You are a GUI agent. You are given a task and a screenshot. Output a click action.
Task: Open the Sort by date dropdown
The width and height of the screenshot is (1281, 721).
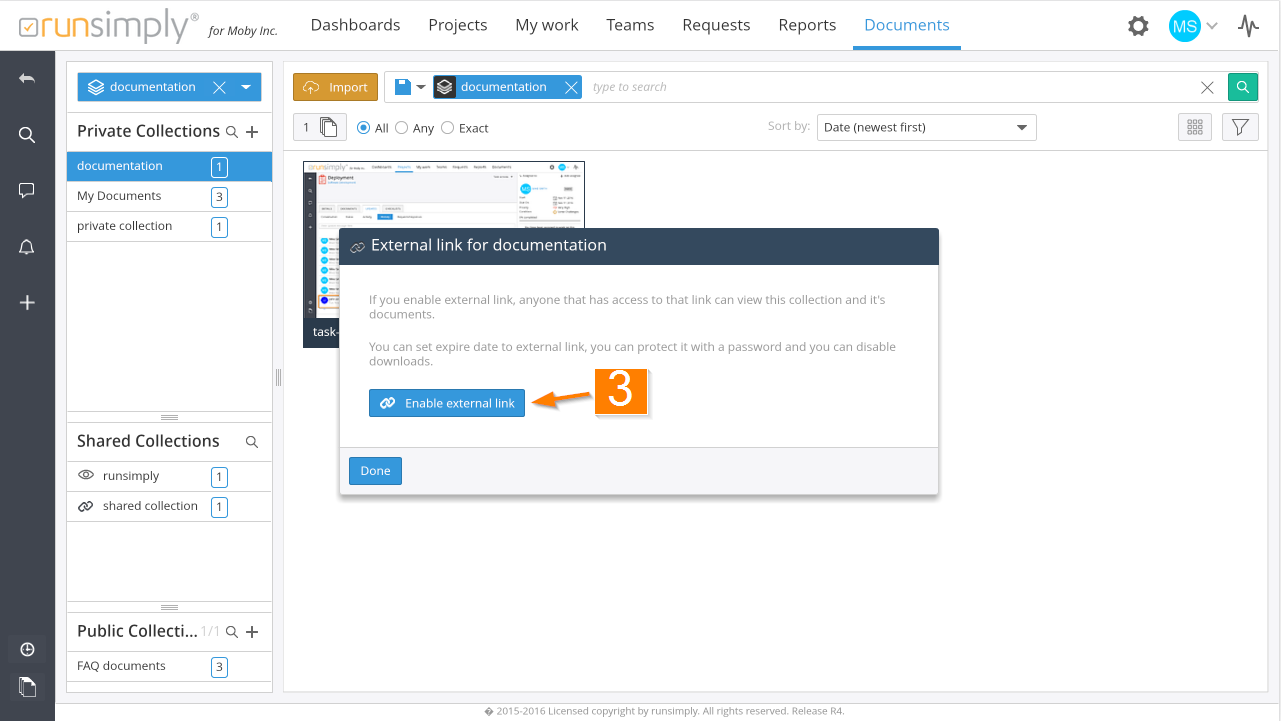pos(926,127)
